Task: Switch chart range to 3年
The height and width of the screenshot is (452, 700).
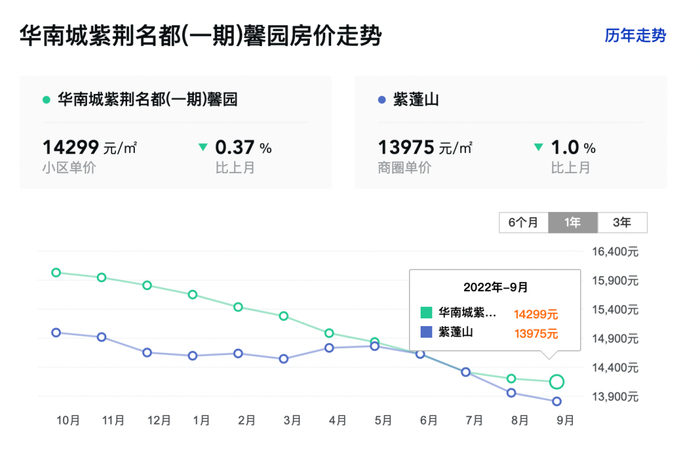Action: coord(622,222)
